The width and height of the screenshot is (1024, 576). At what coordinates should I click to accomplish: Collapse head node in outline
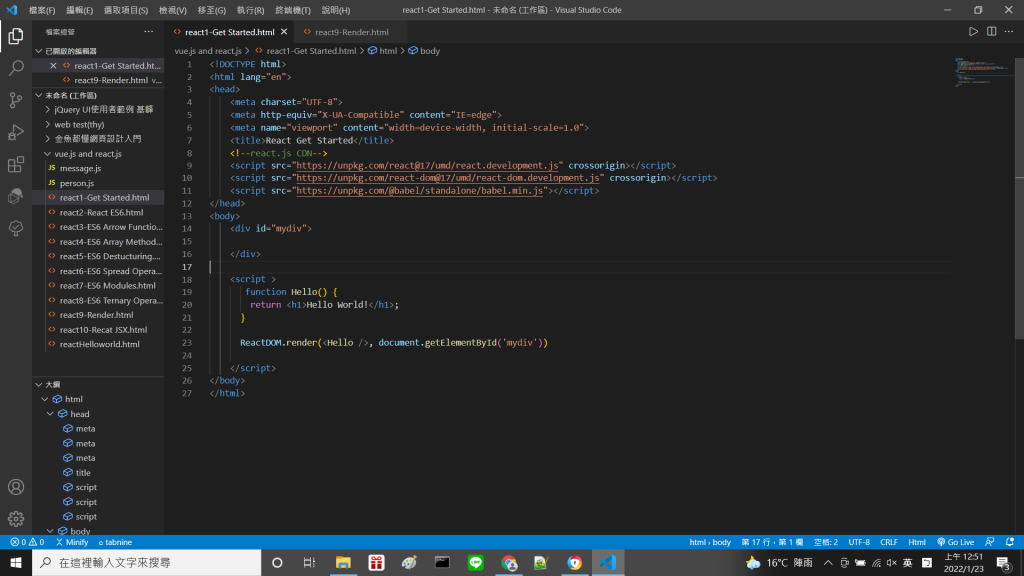[50, 414]
